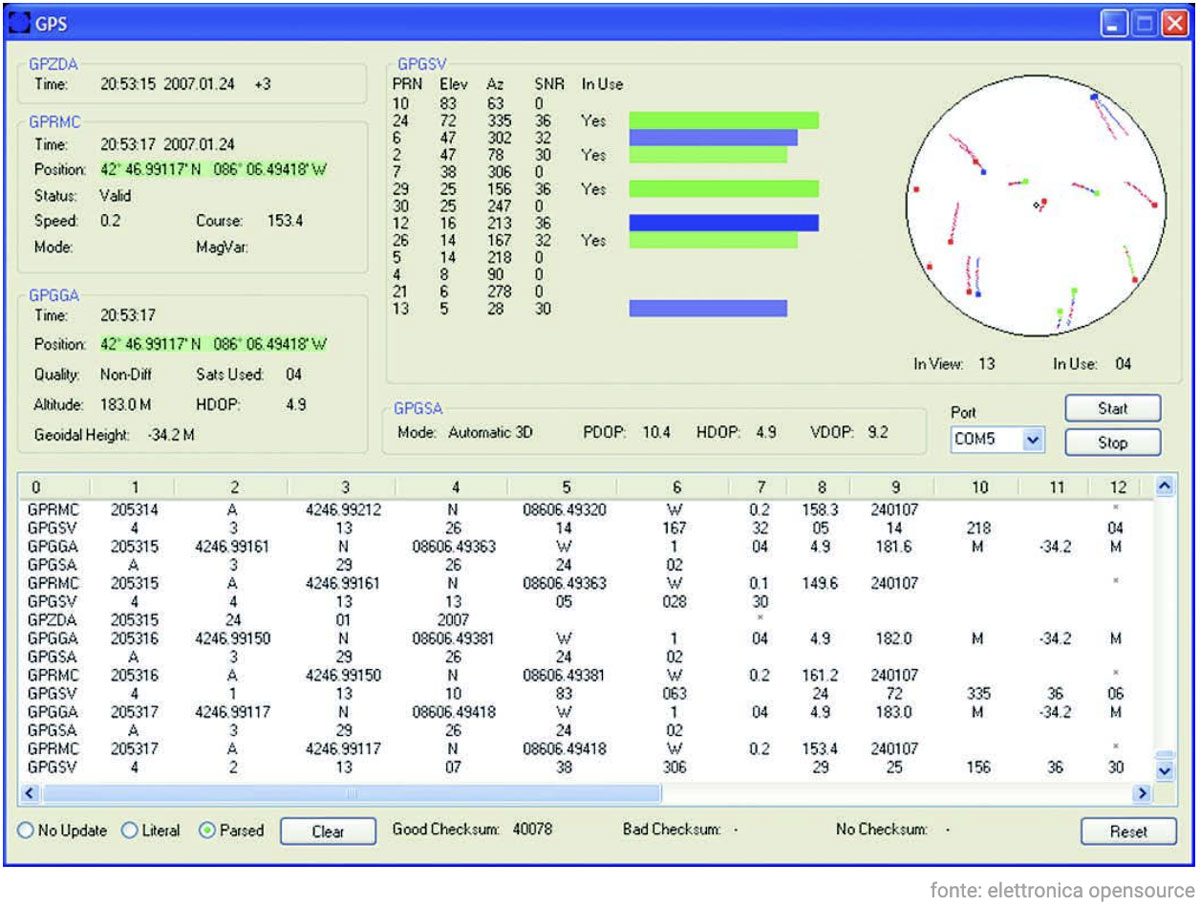Click the column header labeled 11
Screen dimensions: 1200x906
[1056, 487]
